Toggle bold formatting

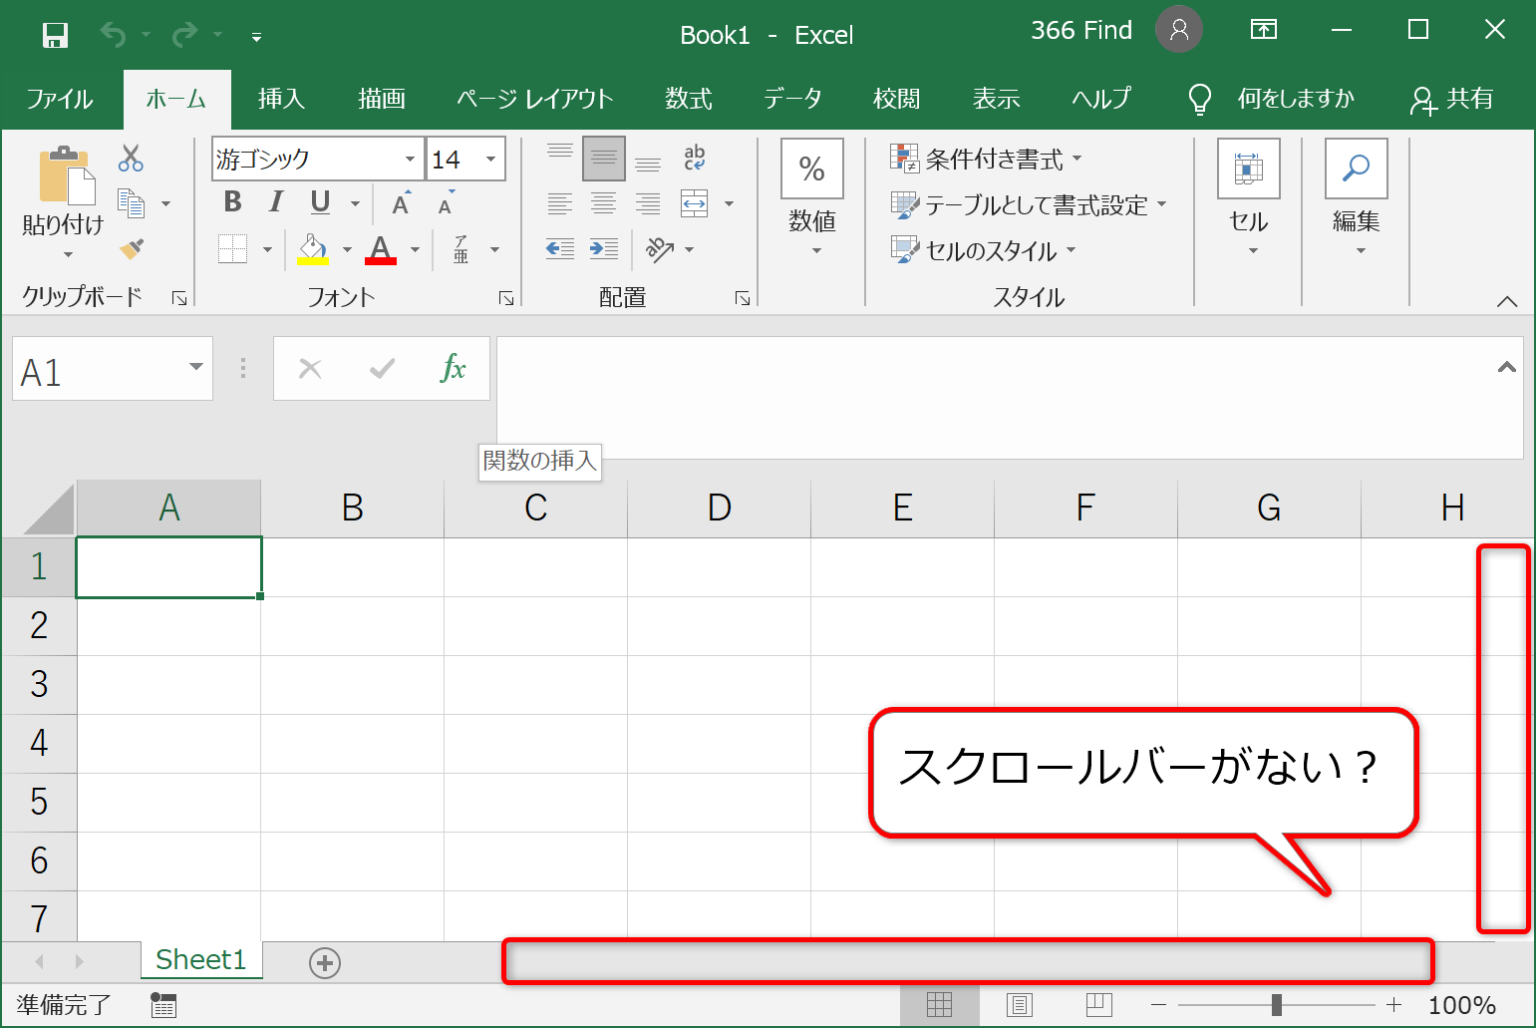click(231, 203)
